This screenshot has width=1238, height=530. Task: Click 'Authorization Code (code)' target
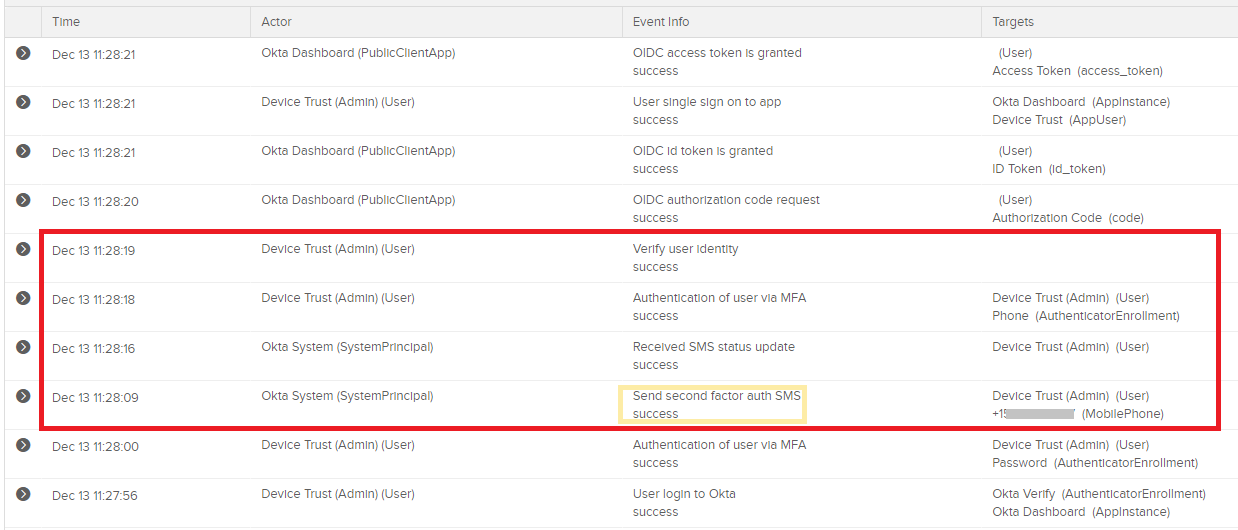[x=1068, y=218]
